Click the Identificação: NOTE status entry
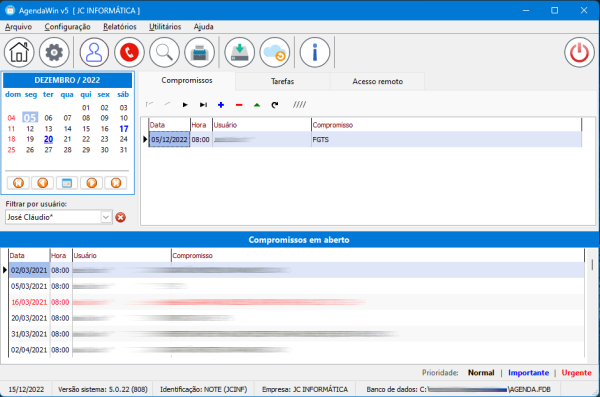The width and height of the screenshot is (600, 397). (204, 389)
